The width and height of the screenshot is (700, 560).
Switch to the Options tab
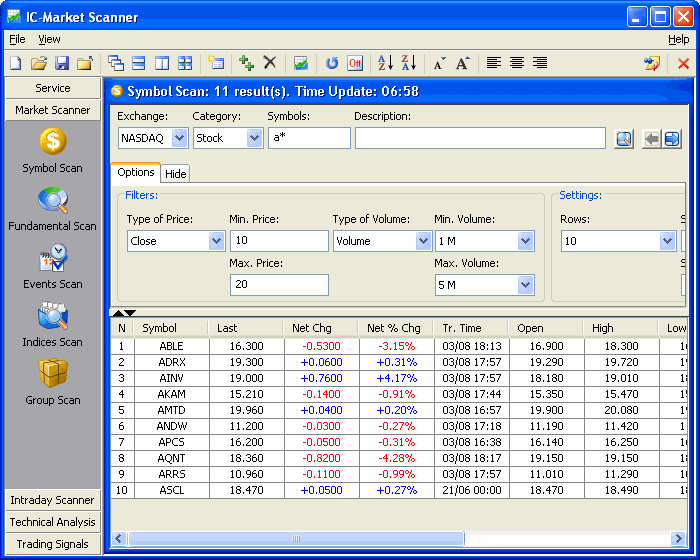pos(136,172)
